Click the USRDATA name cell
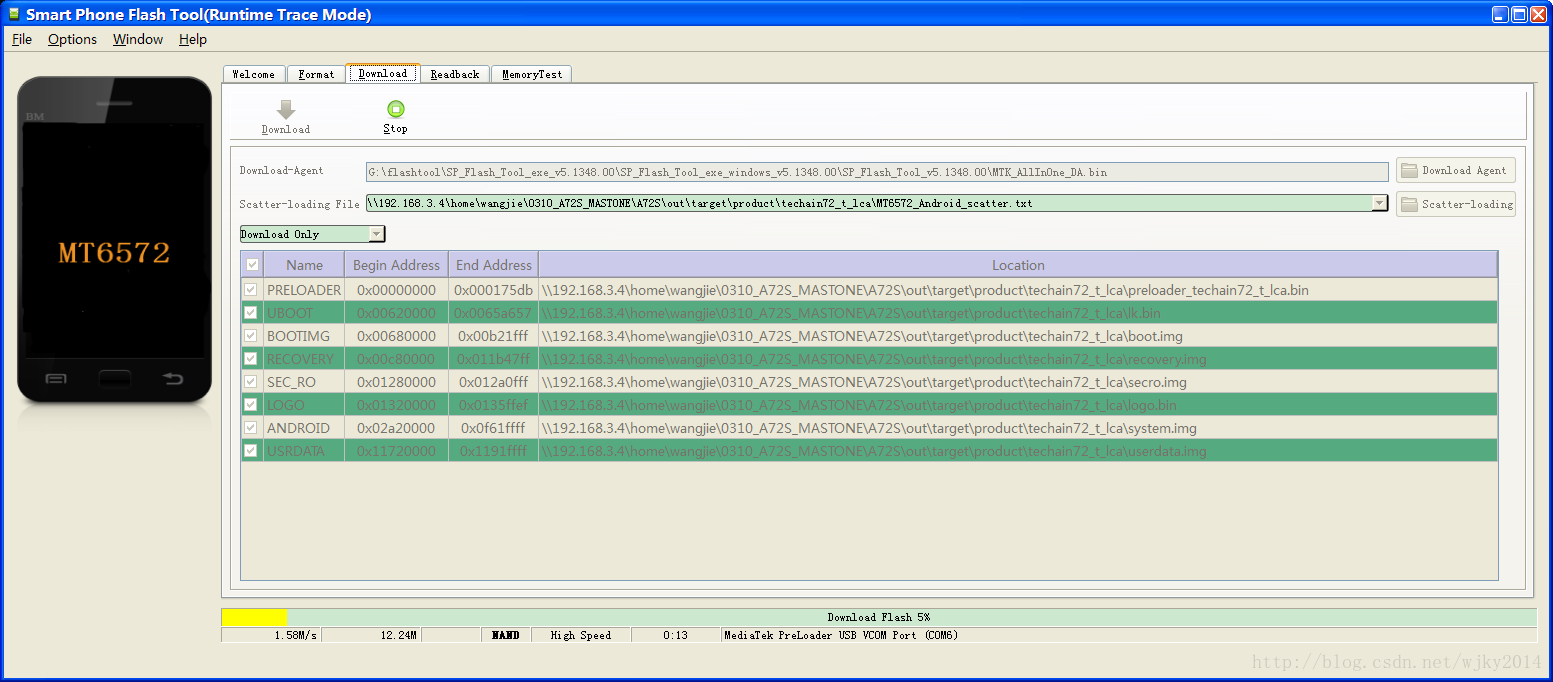The width and height of the screenshot is (1553, 682). pyautogui.click(x=304, y=451)
